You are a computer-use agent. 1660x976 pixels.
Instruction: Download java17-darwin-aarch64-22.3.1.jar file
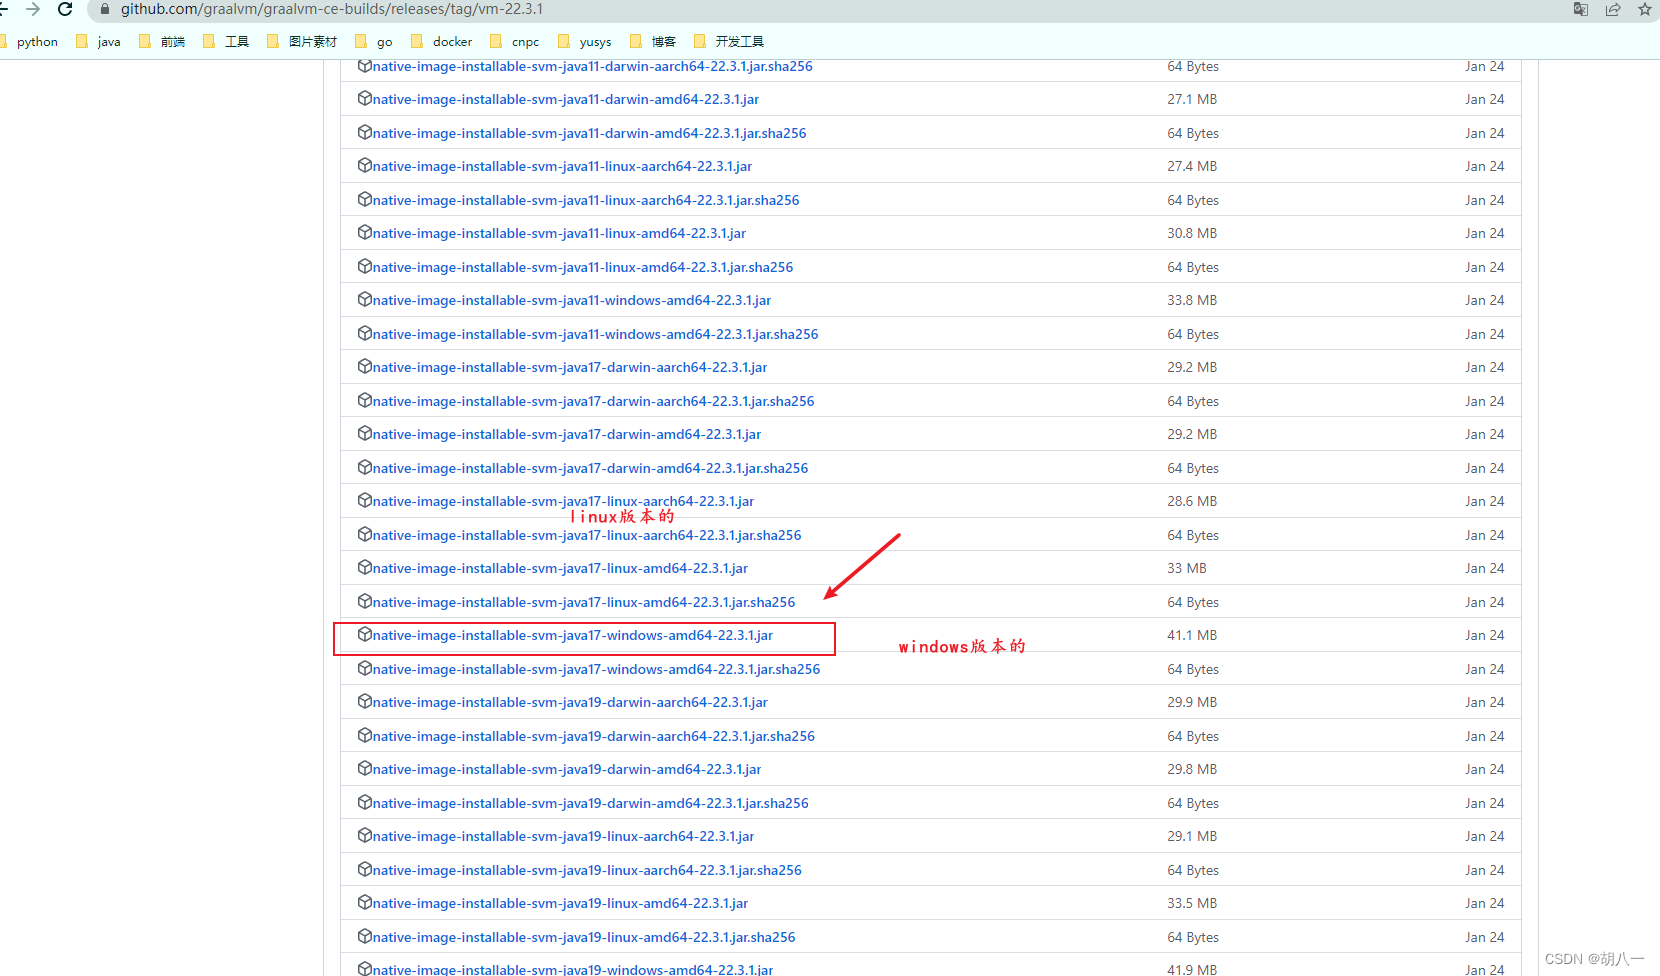tap(570, 367)
